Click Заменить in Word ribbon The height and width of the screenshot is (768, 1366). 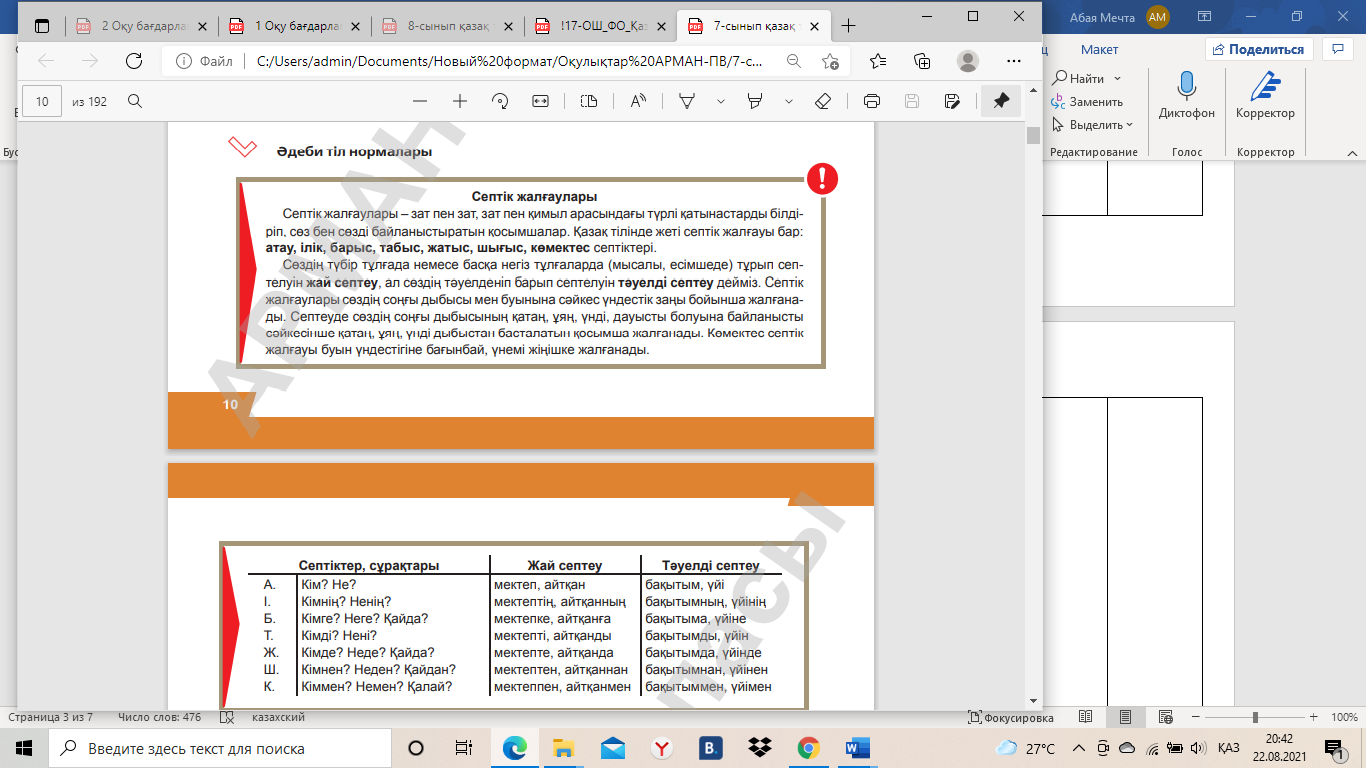click(x=1087, y=101)
